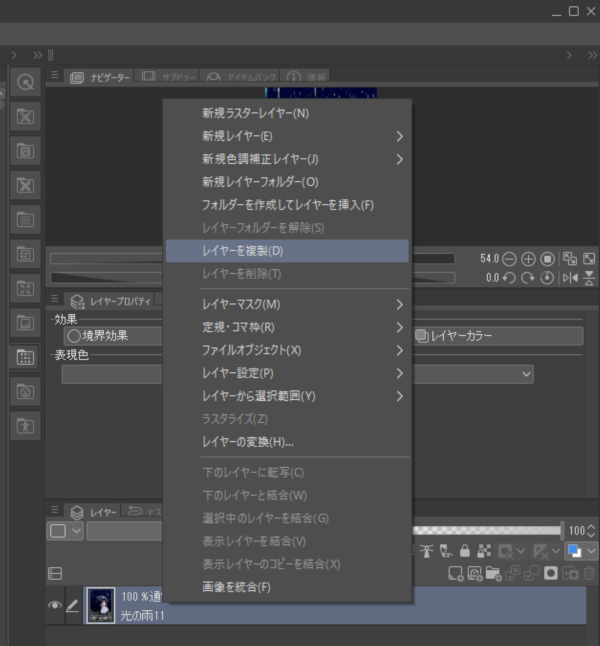
Task: Hide the 光の雨11 layer with eye icon
Action: (x=54, y=606)
